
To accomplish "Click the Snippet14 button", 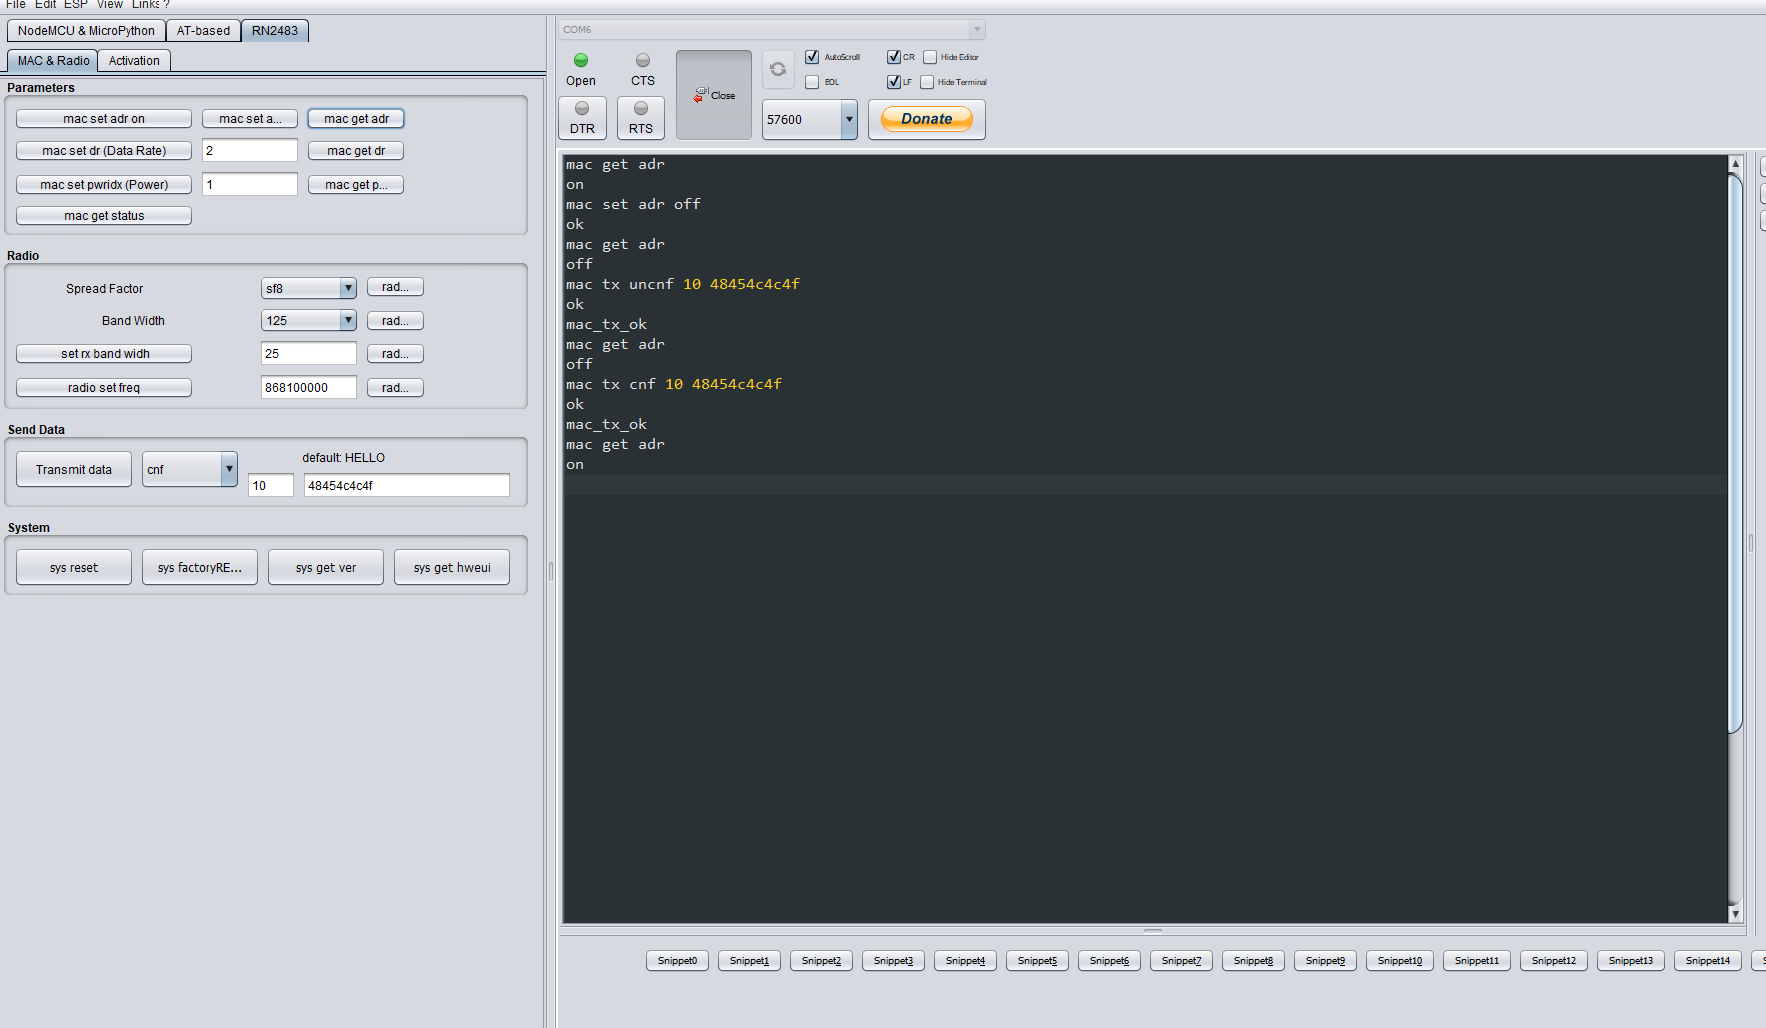I will coord(1708,961).
